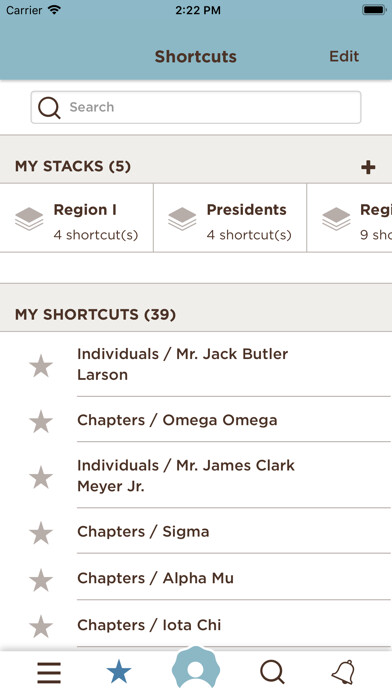Open the hamburger menu icon
The width and height of the screenshot is (392, 696).
click(49, 672)
